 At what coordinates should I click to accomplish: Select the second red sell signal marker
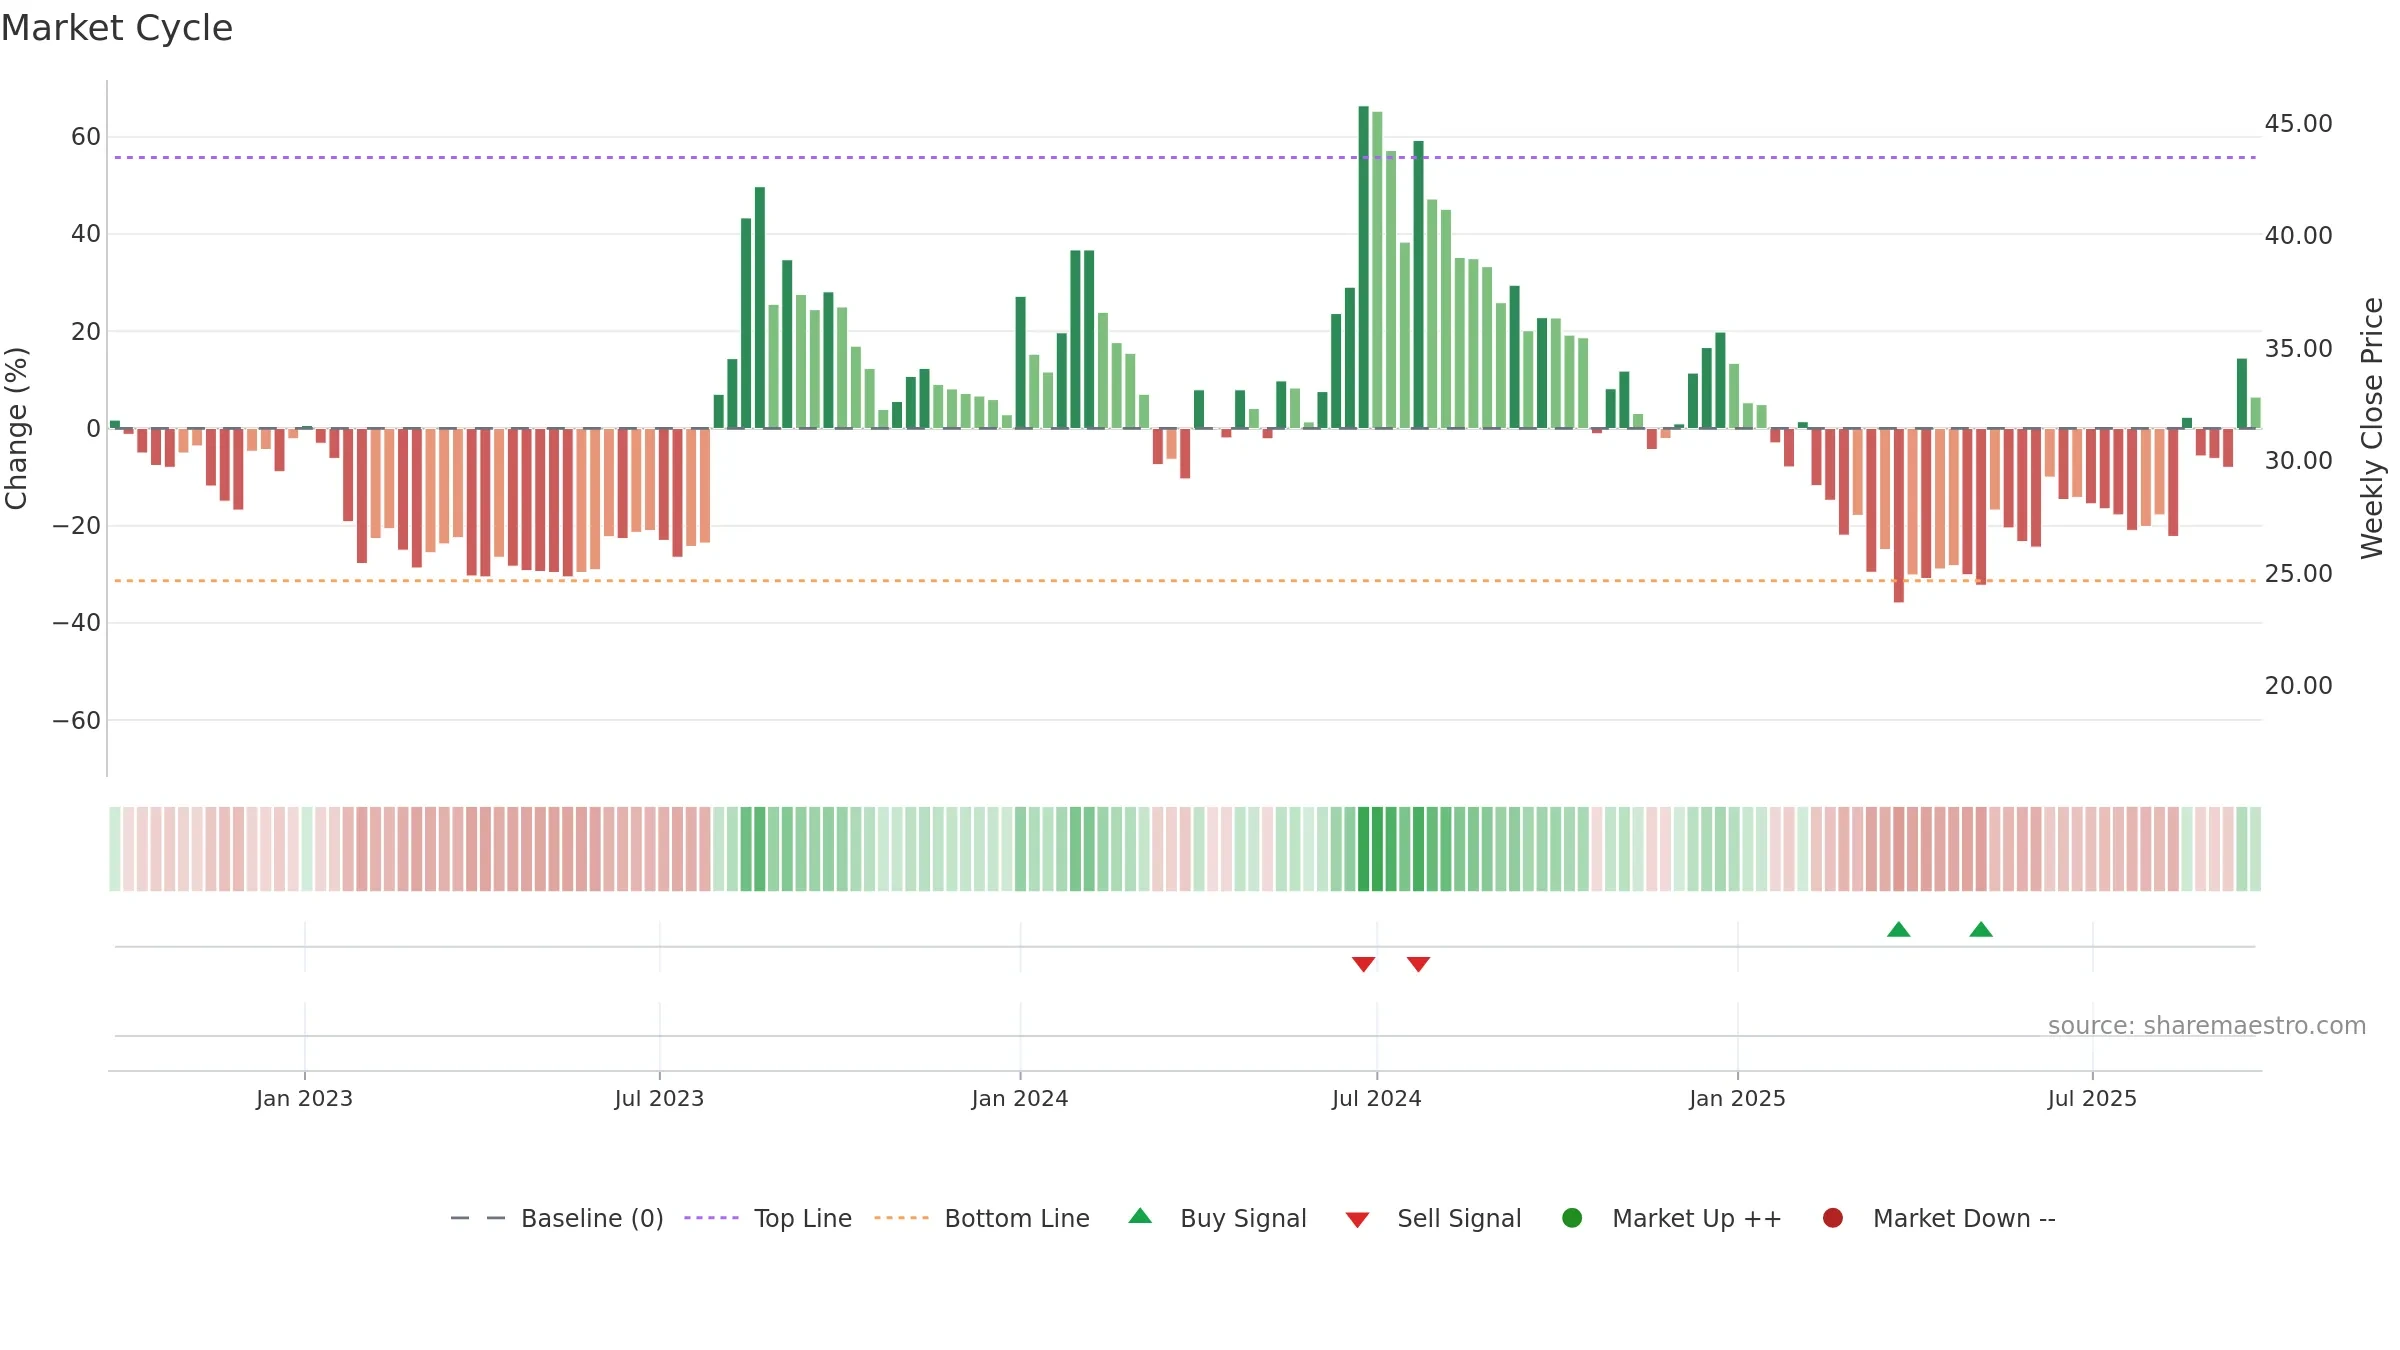(1418, 964)
